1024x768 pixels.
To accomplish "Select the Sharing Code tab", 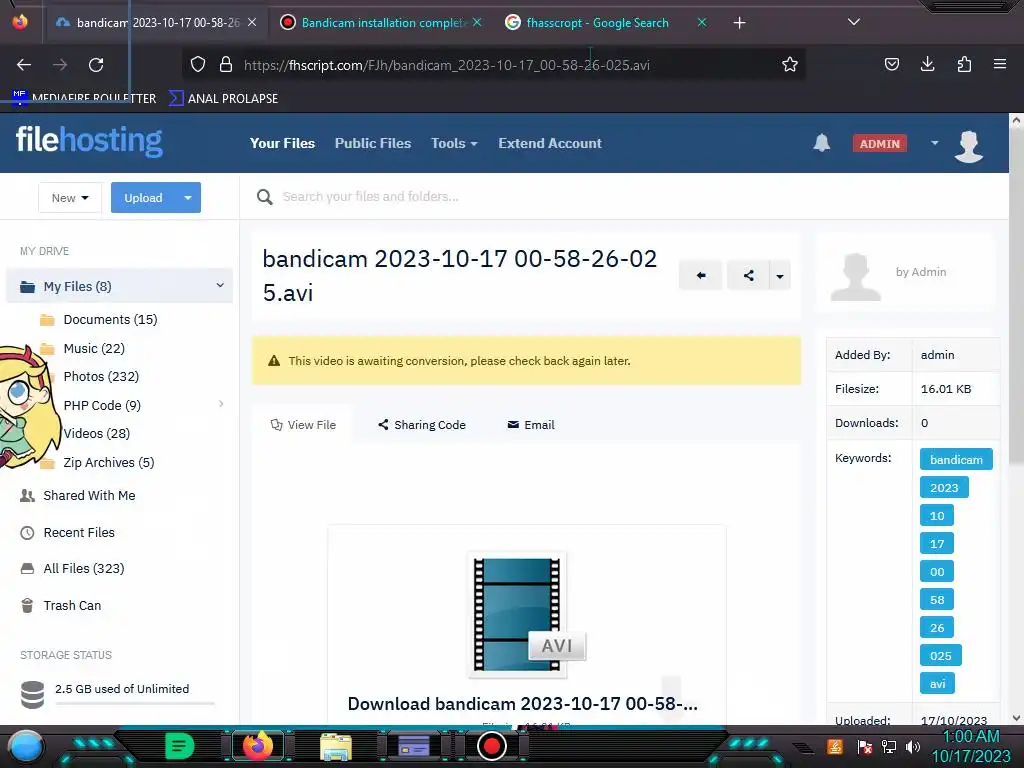I will [422, 424].
